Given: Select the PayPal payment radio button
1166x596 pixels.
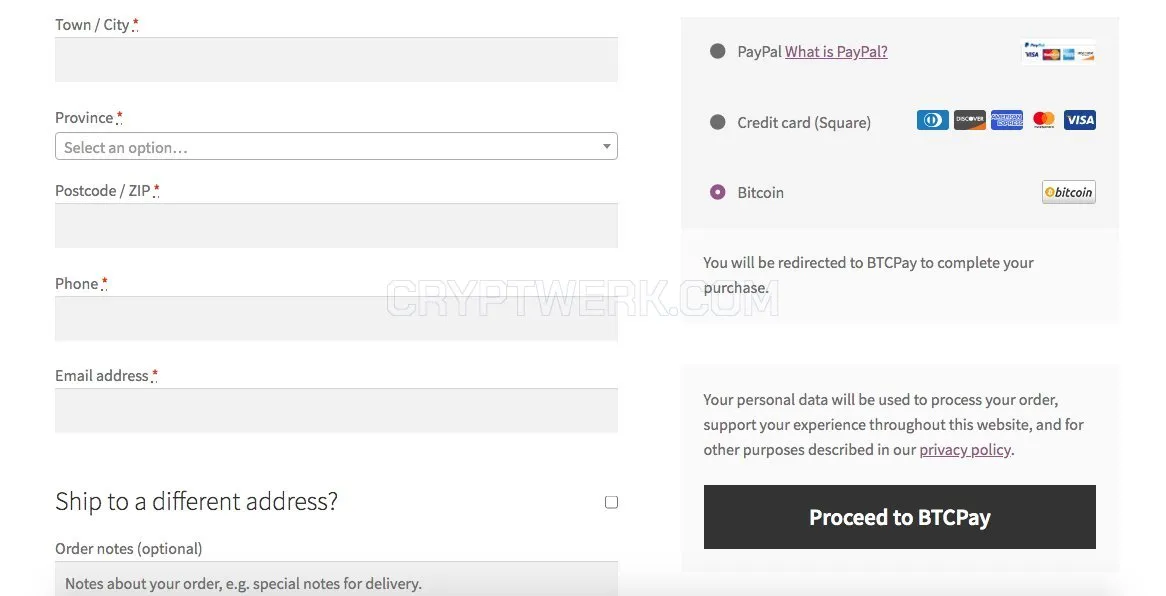Looking at the screenshot, I should [718, 51].
